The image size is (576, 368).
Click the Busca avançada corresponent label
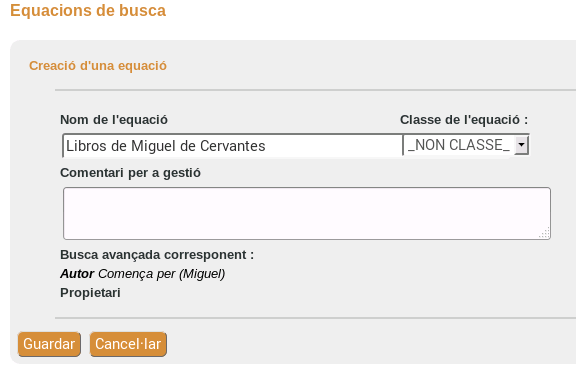click(157, 255)
